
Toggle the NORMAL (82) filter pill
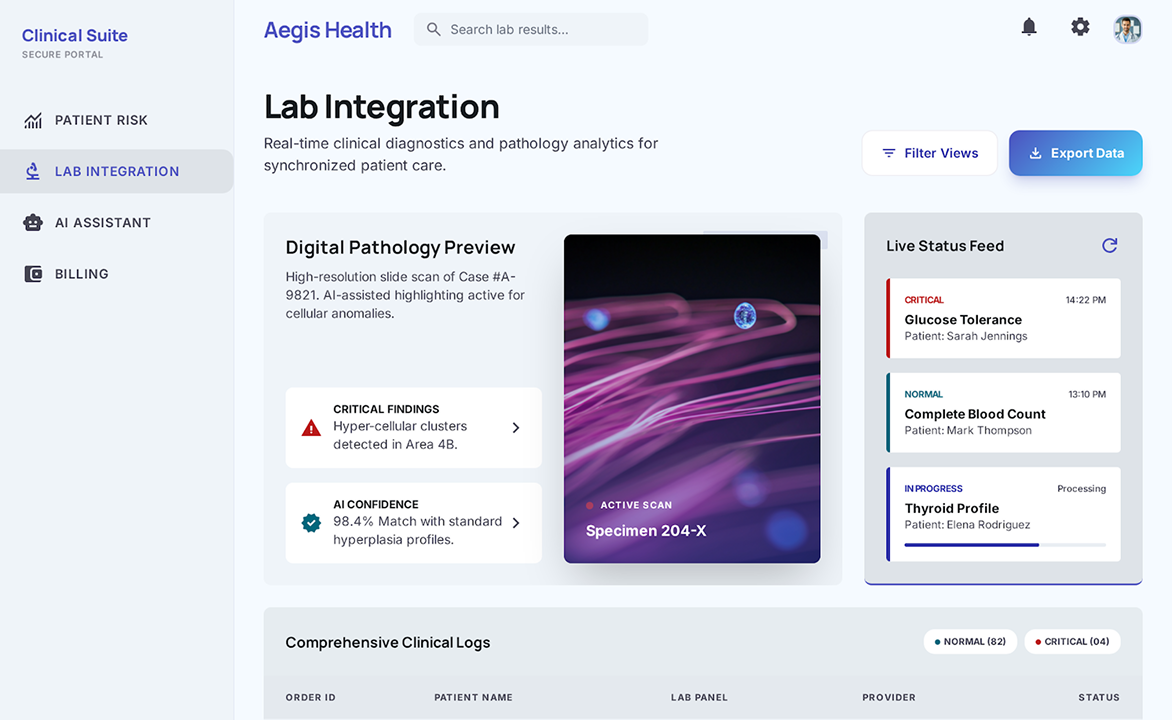pyautogui.click(x=969, y=641)
